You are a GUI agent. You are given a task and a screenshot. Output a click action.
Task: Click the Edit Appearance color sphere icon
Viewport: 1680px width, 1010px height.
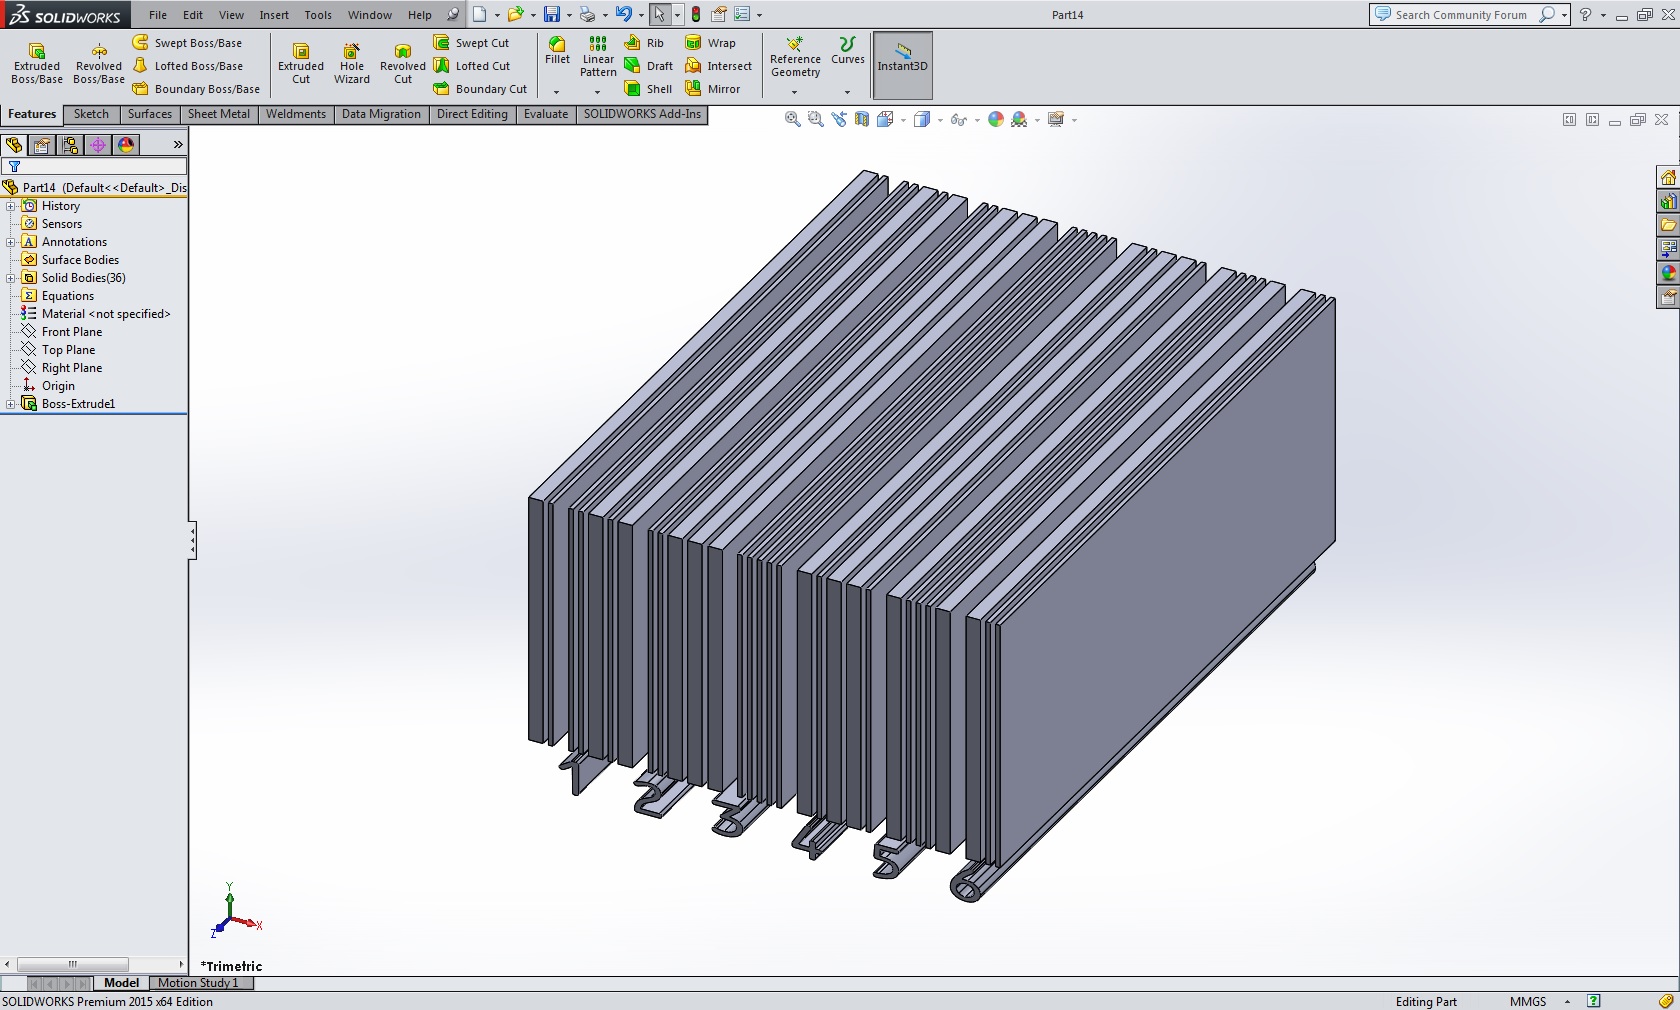(995, 120)
